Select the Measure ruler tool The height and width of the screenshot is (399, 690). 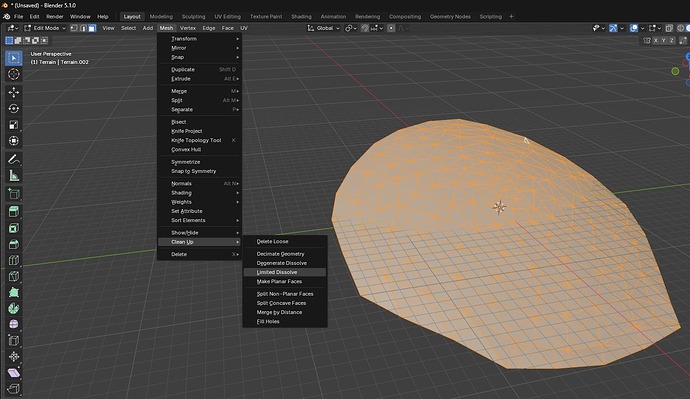[14, 176]
